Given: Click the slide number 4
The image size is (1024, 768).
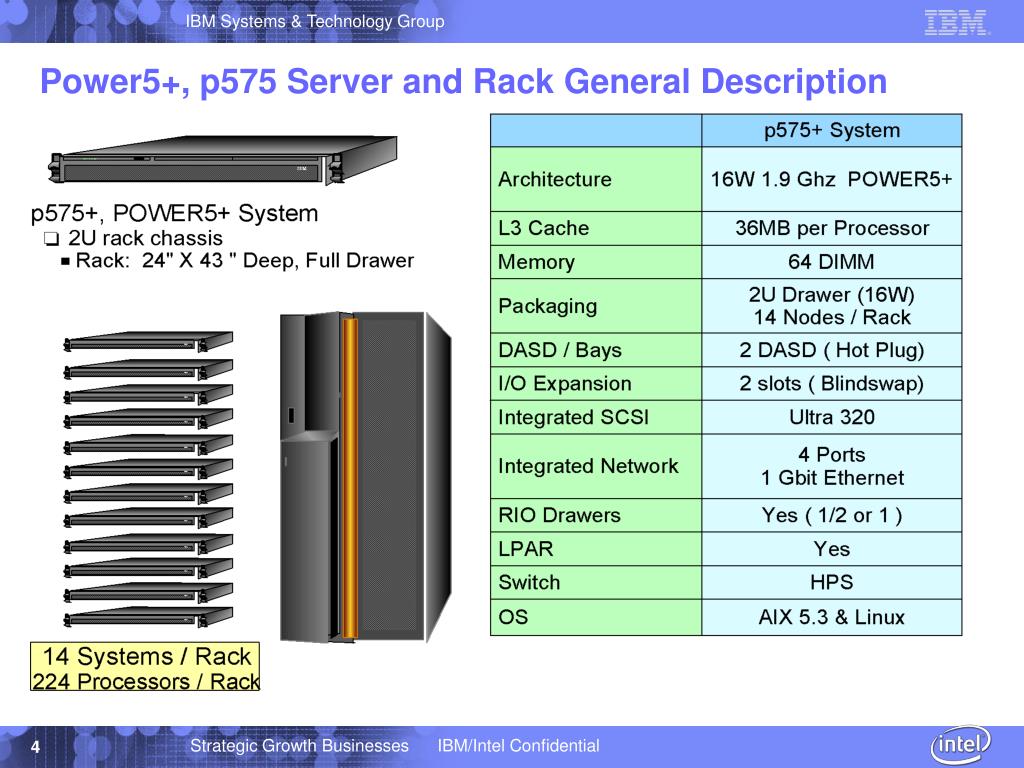Looking at the screenshot, I should pyautogui.click(x=35, y=746).
